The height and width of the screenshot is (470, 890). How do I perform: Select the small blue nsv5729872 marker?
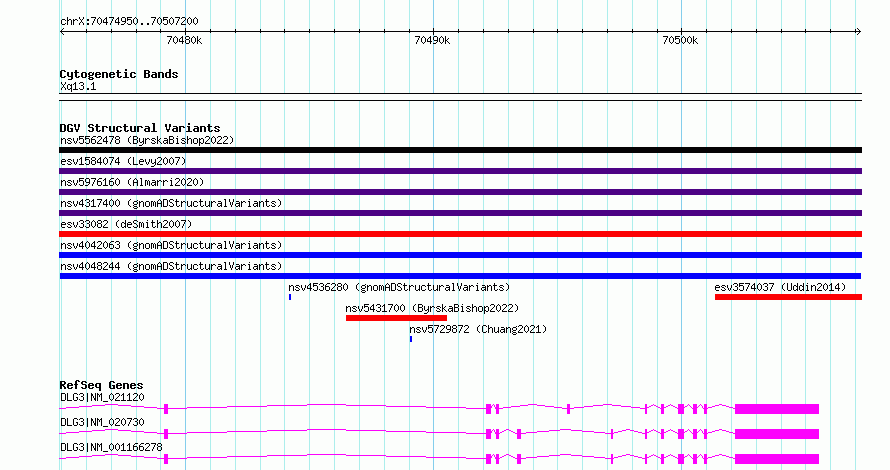click(x=411, y=339)
